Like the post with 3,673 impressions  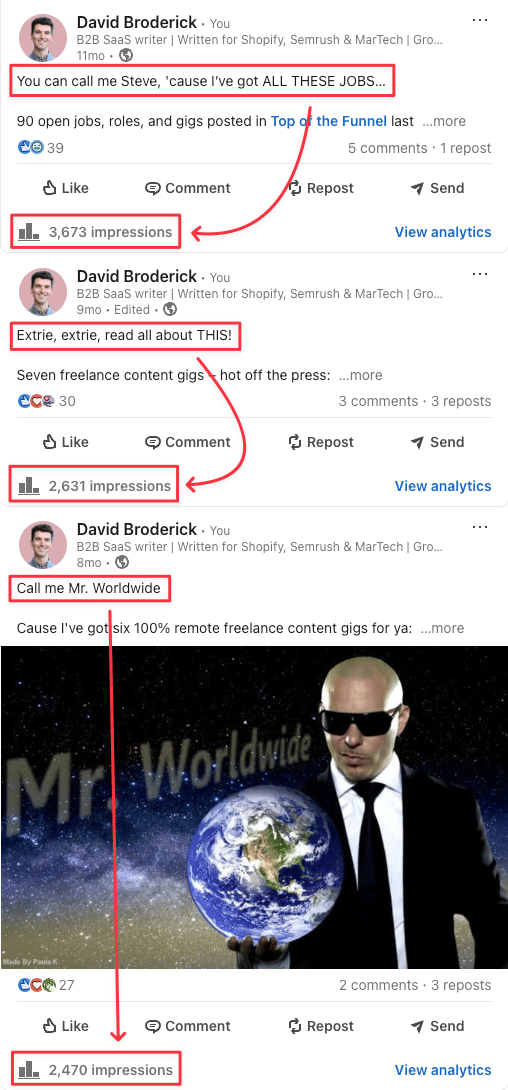pos(66,188)
